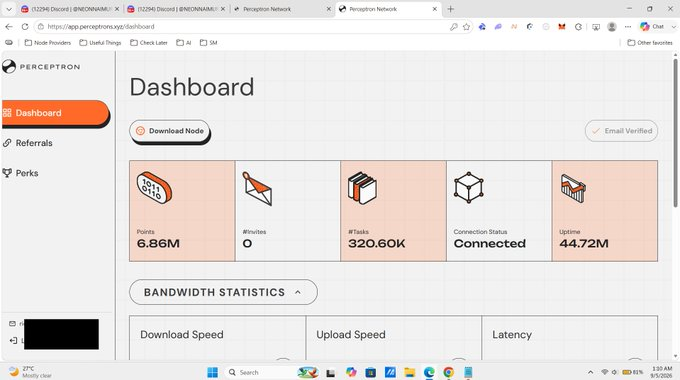The height and width of the screenshot is (380, 680).
Task: Open the purple feather extension icon
Action: 498,27
